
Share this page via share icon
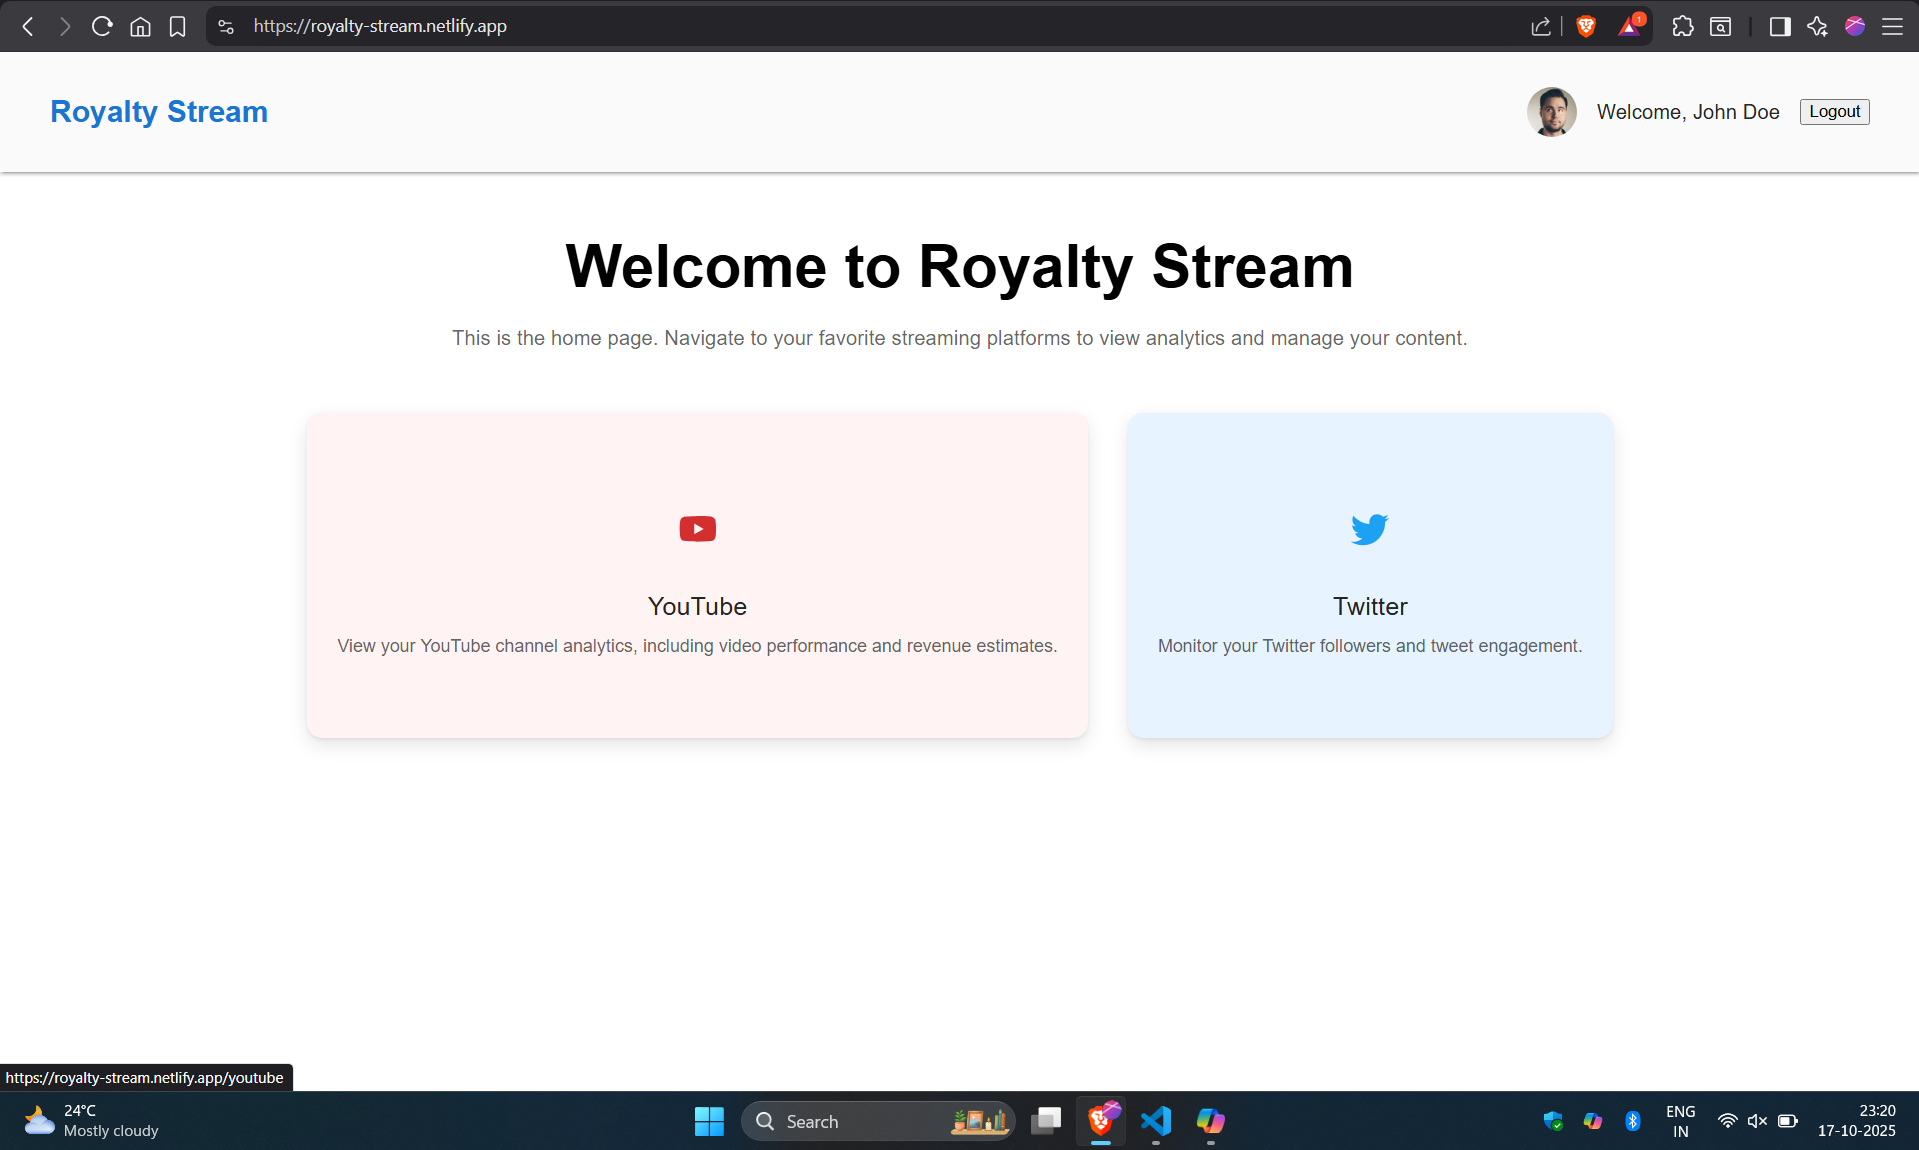coord(1540,27)
